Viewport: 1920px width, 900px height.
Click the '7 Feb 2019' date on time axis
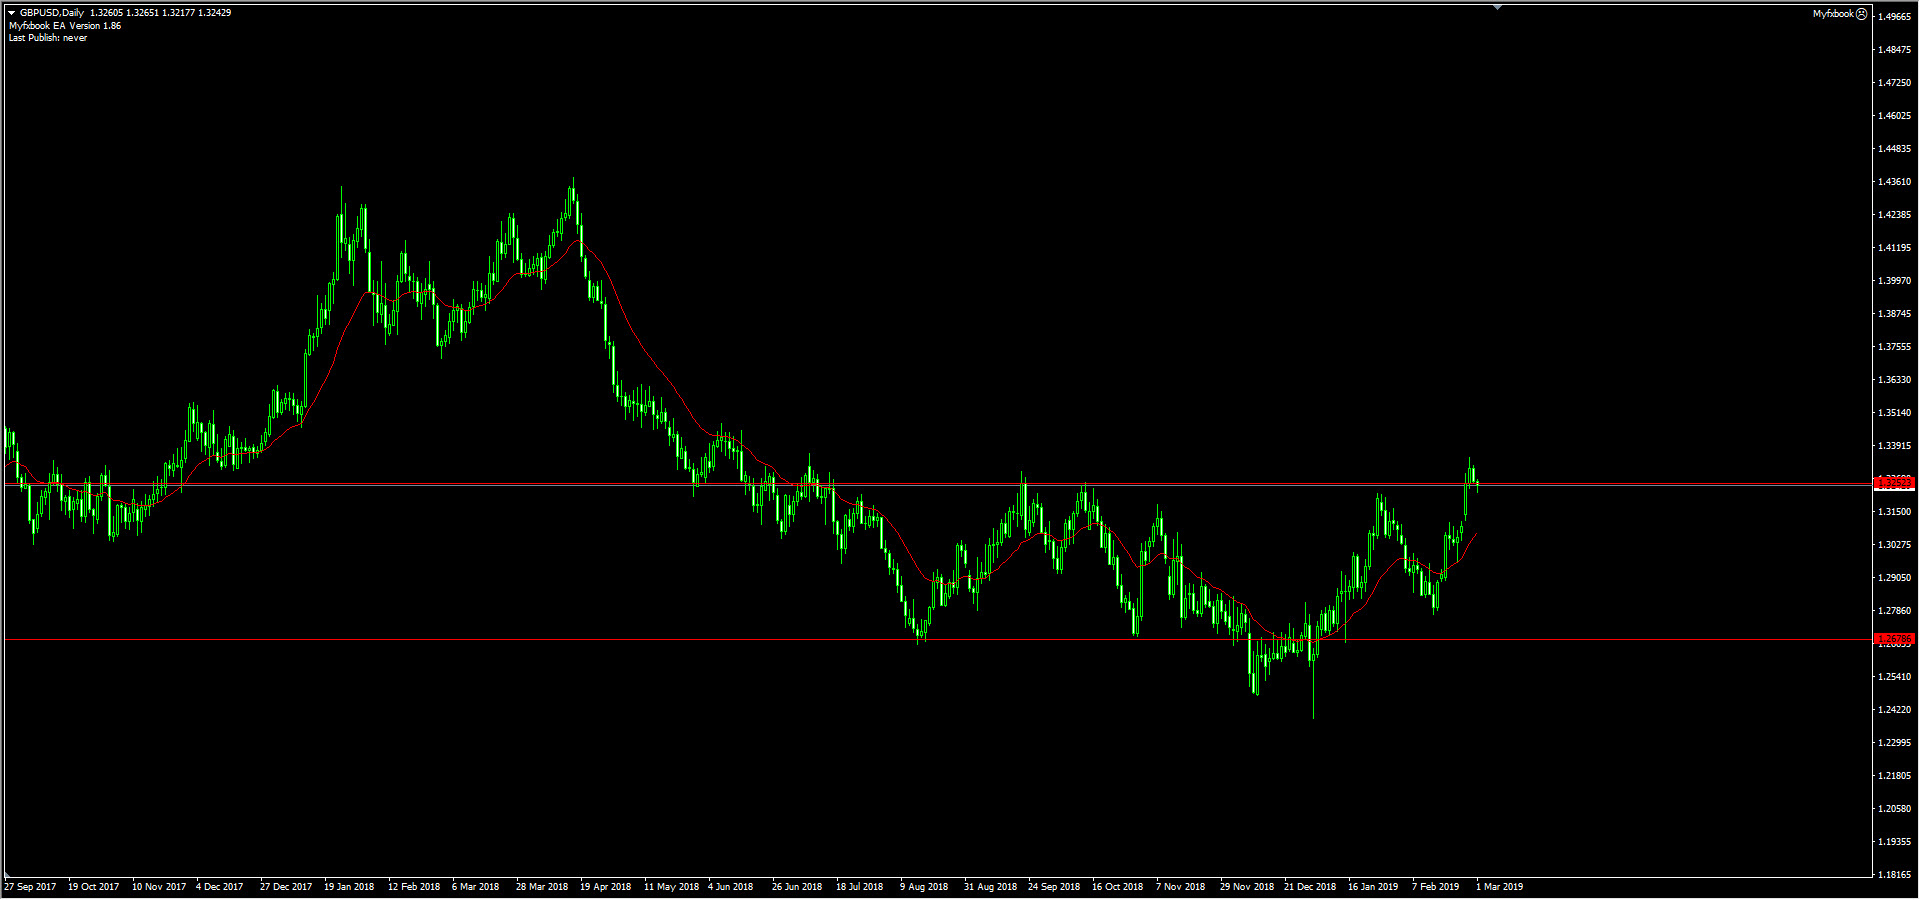click(1436, 887)
